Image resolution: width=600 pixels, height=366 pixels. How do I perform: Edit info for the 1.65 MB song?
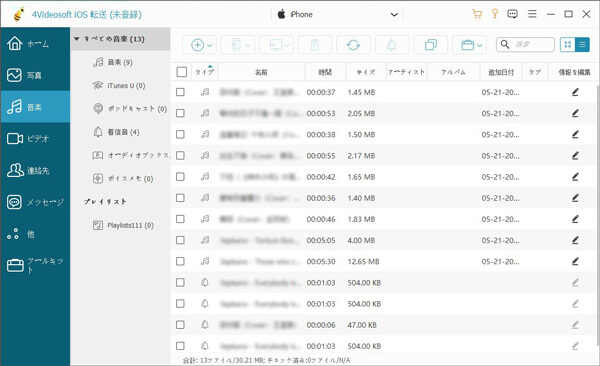pos(575,177)
